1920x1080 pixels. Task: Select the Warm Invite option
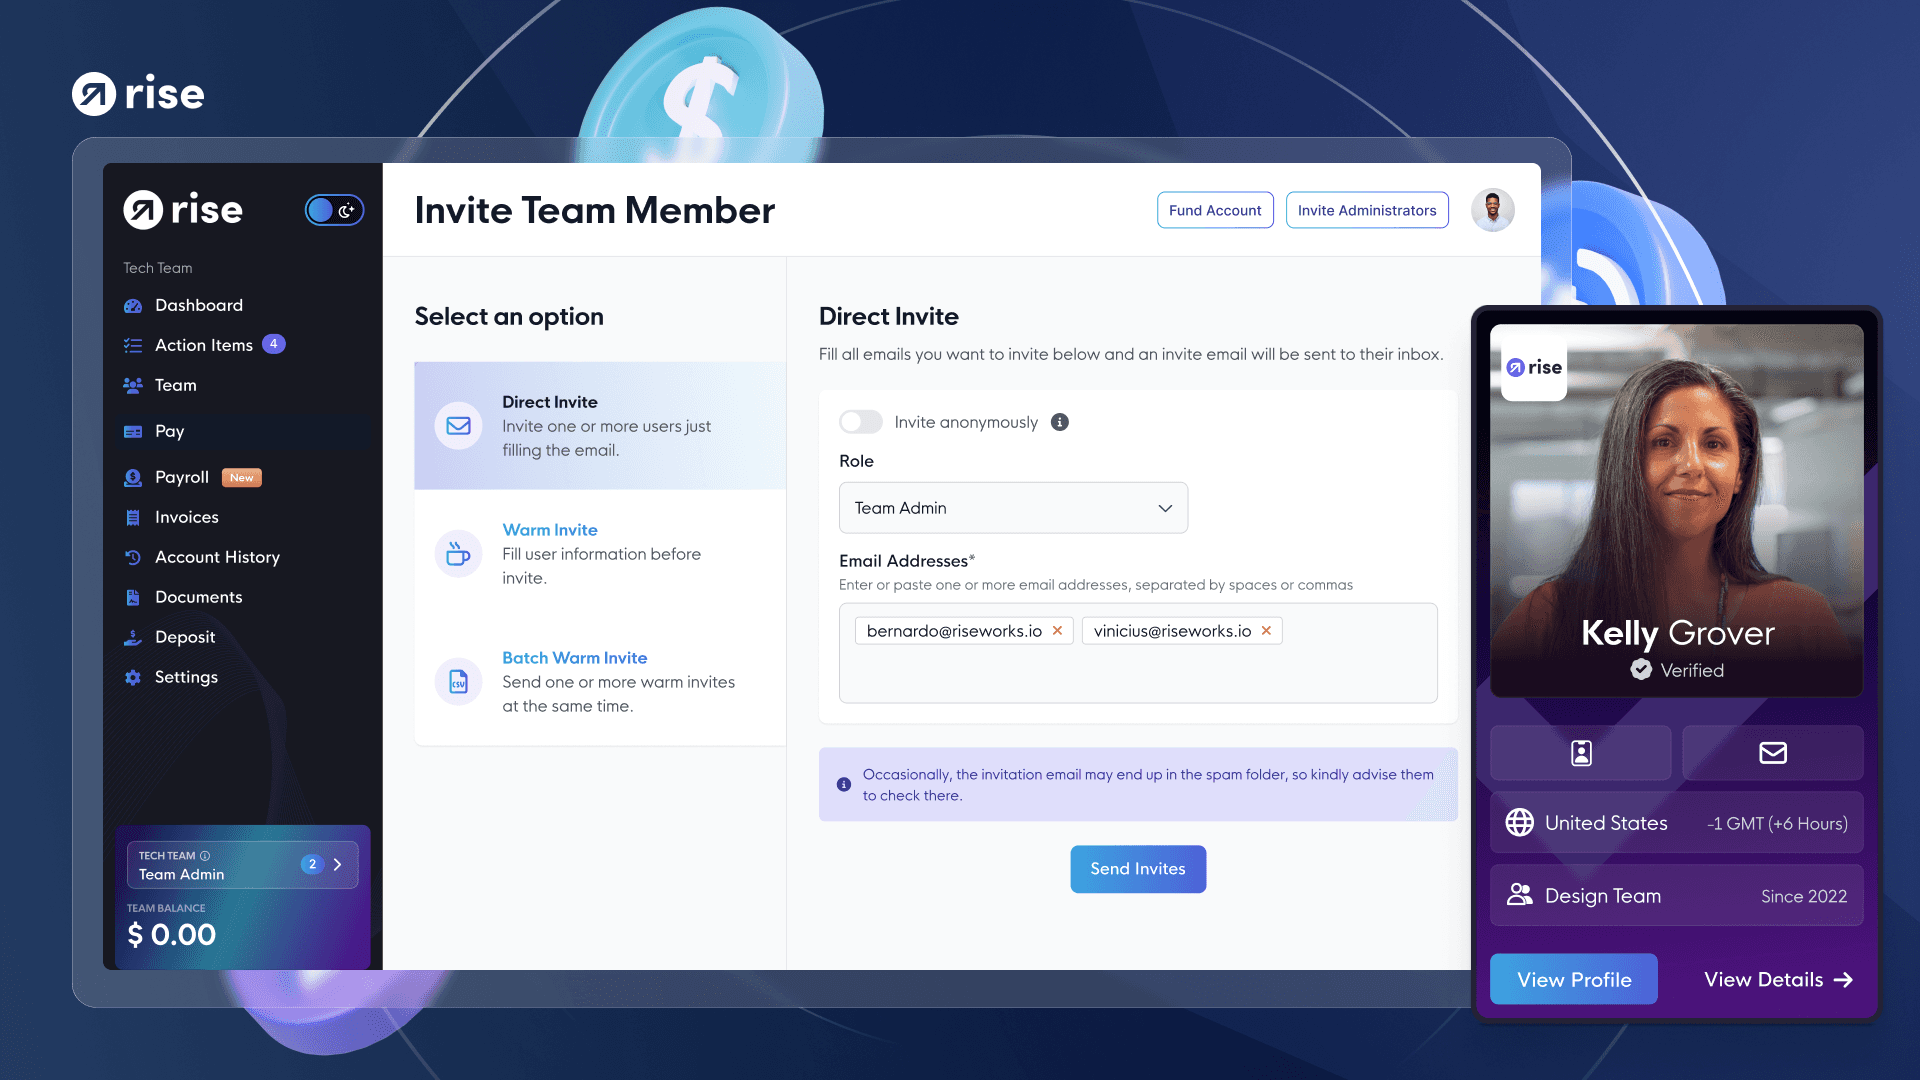click(x=600, y=554)
